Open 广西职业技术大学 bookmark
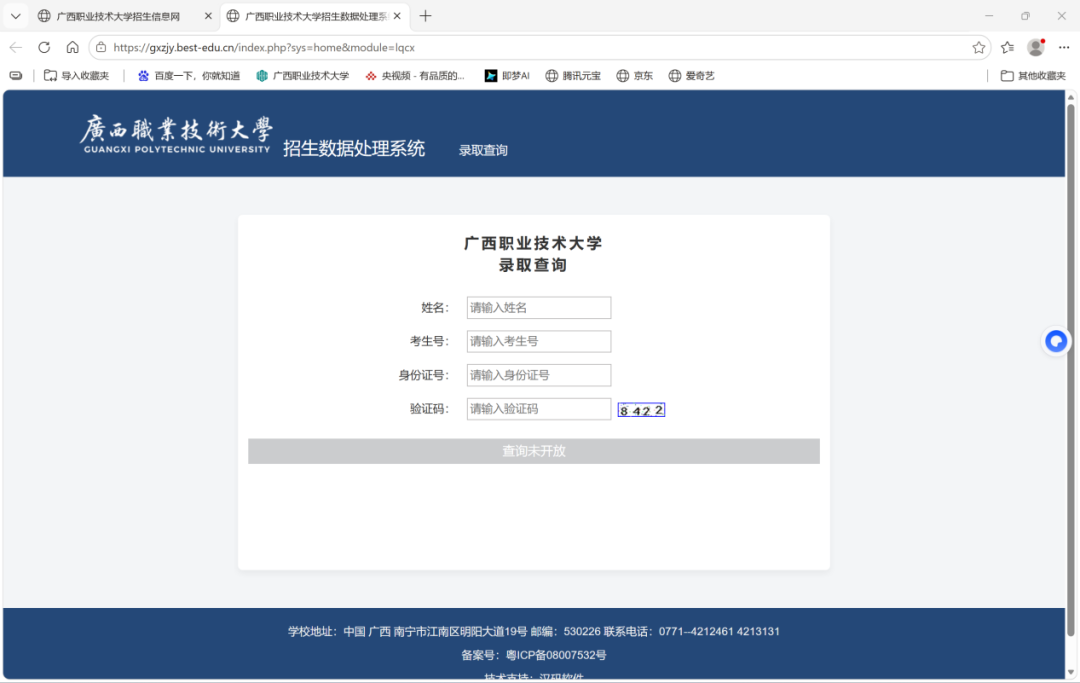The height and width of the screenshot is (683, 1080). click(302, 76)
